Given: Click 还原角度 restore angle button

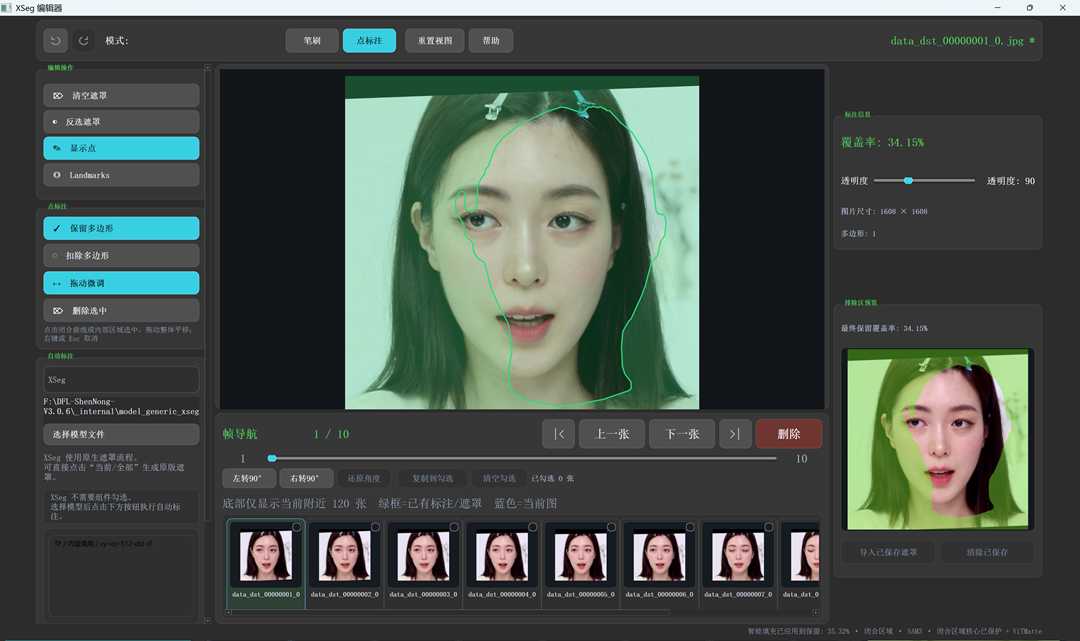Looking at the screenshot, I should pos(364,478).
